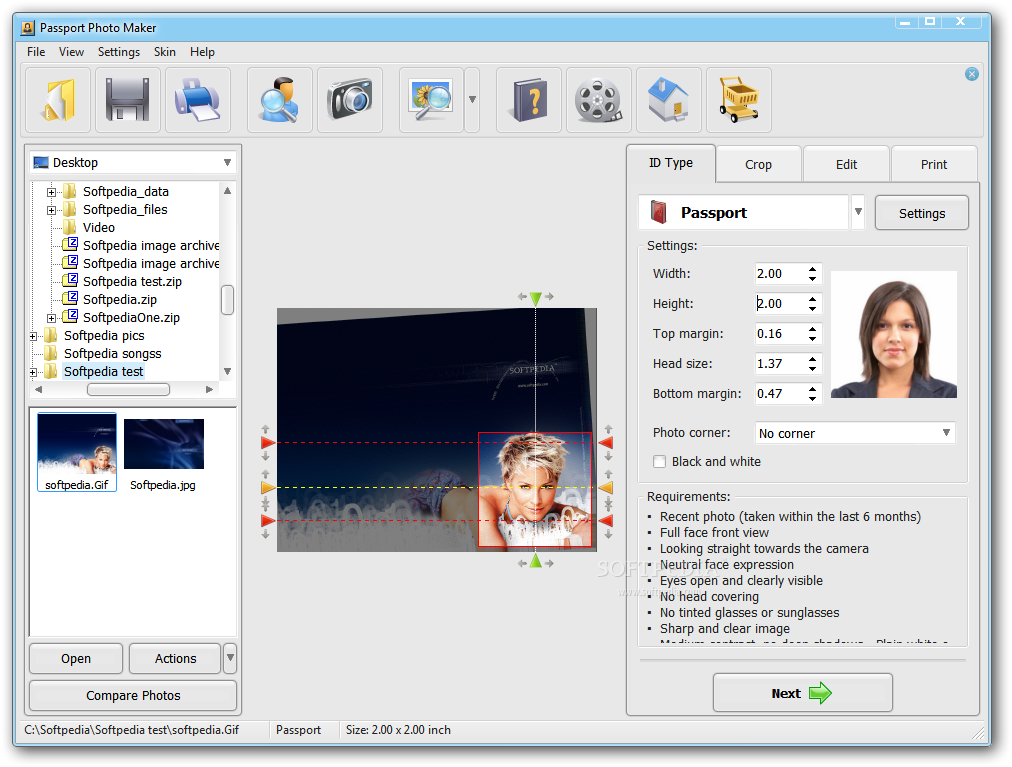Click the left orange eye-line marker
The height and width of the screenshot is (767, 1012).
pos(268,487)
